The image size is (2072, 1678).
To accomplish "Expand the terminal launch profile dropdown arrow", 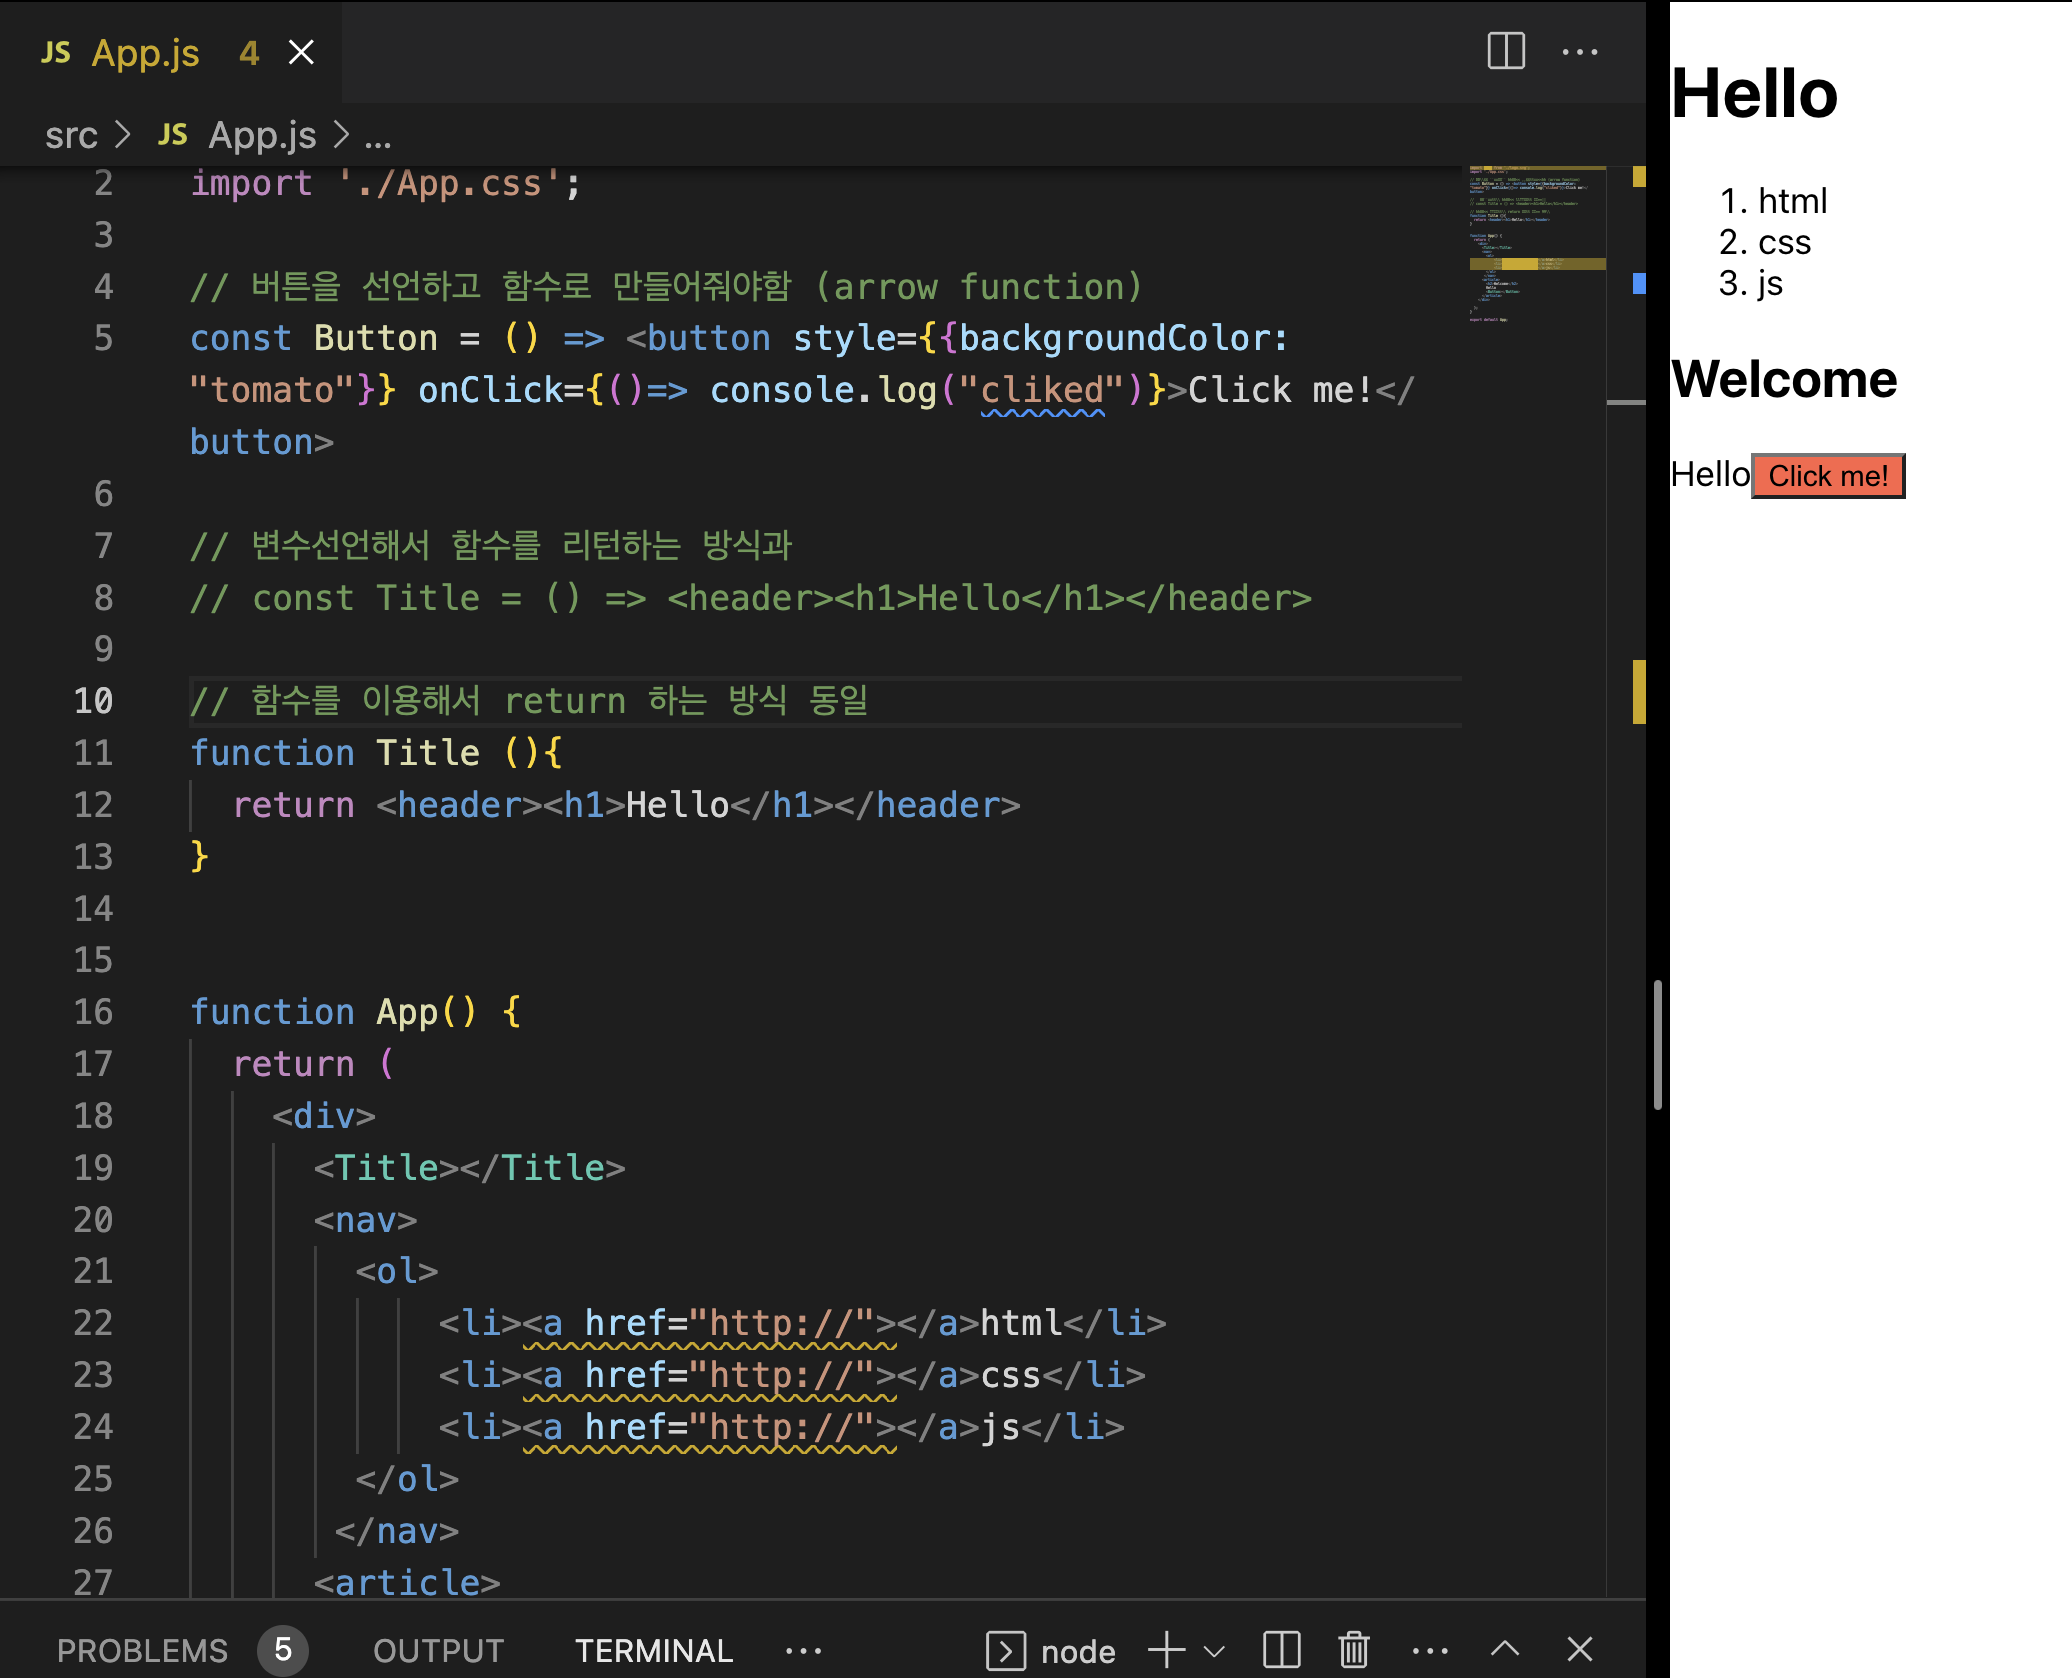I will [1214, 1651].
